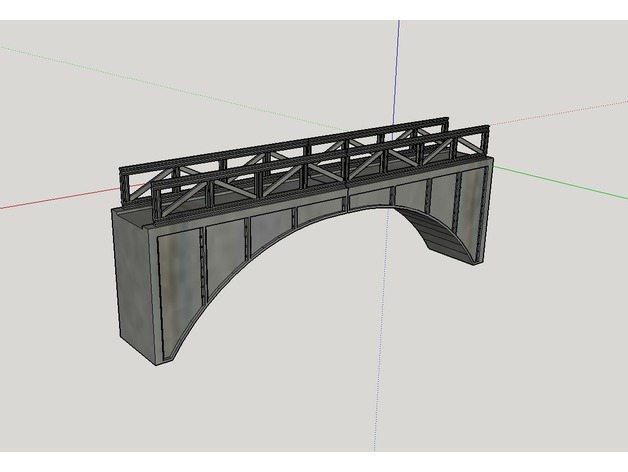Select the center seam on the bridge's front face

(346, 200)
